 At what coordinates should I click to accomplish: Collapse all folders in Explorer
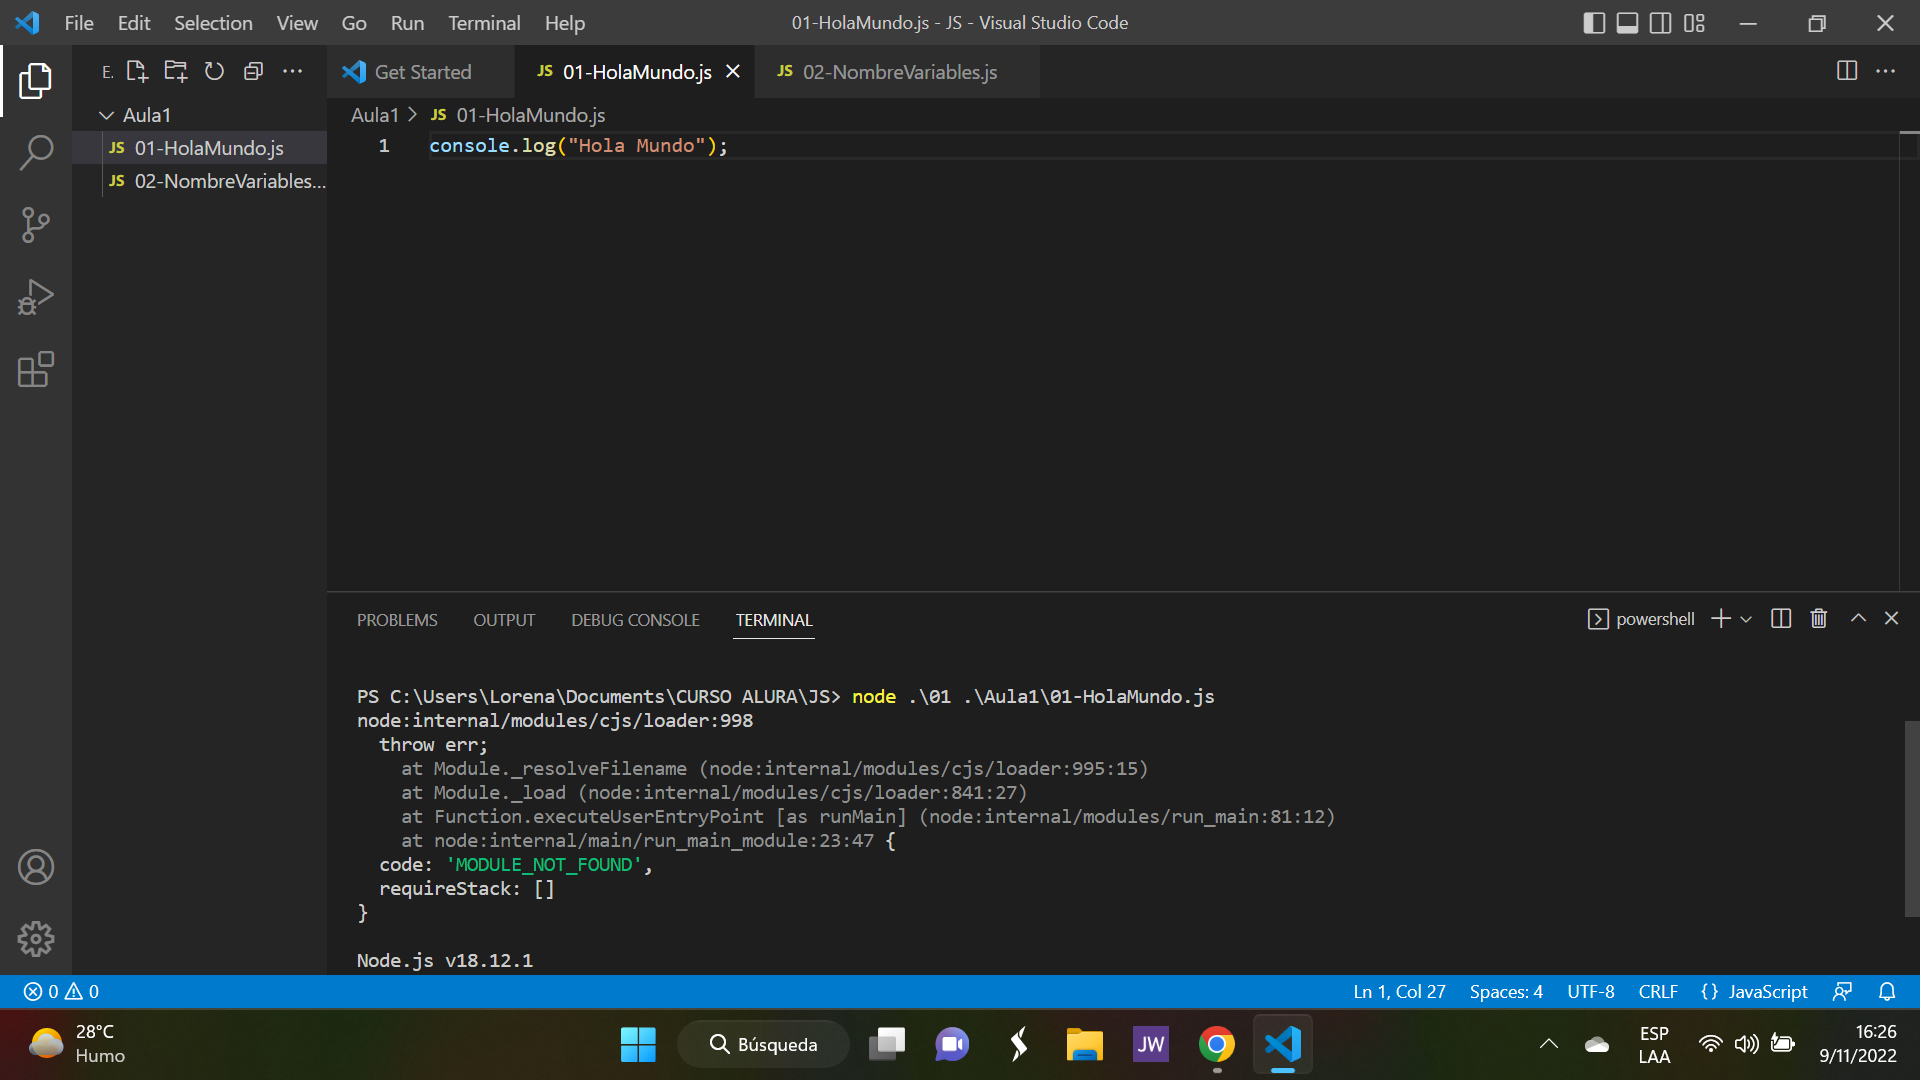pyautogui.click(x=253, y=71)
